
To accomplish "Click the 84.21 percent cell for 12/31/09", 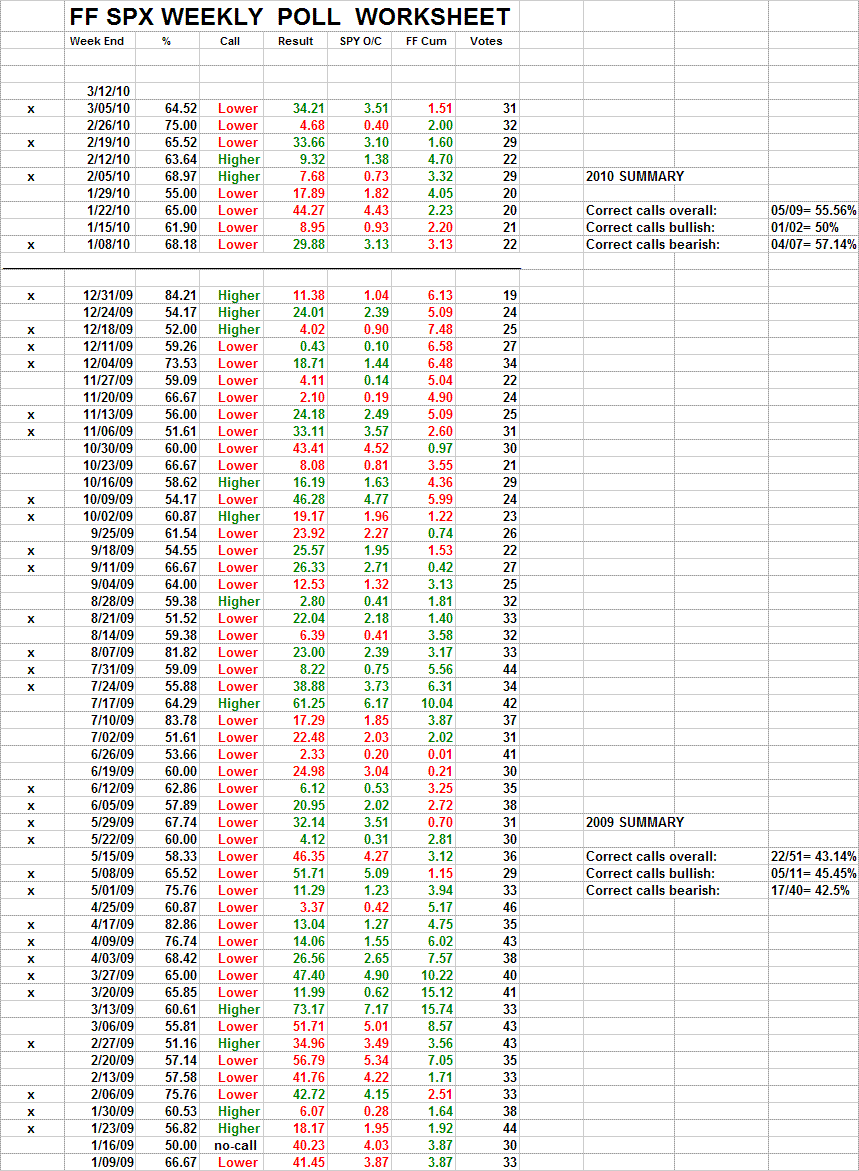I will tap(182, 295).
